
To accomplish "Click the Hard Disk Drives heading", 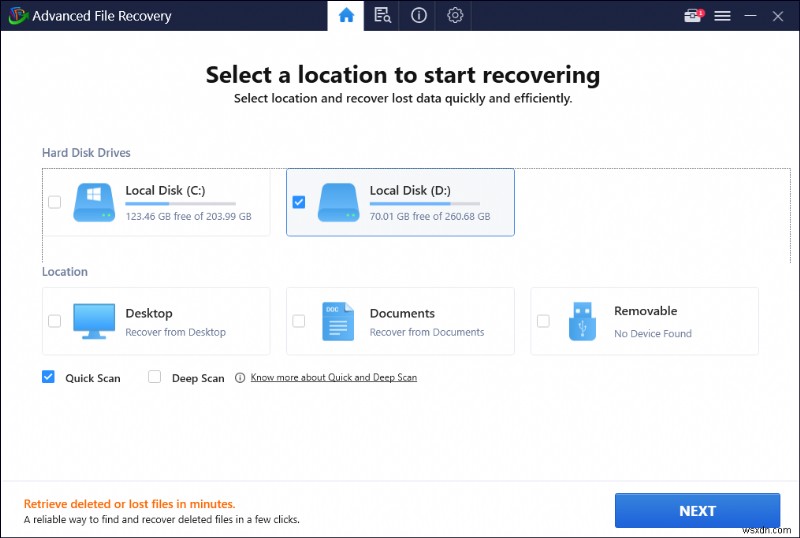I will [86, 153].
